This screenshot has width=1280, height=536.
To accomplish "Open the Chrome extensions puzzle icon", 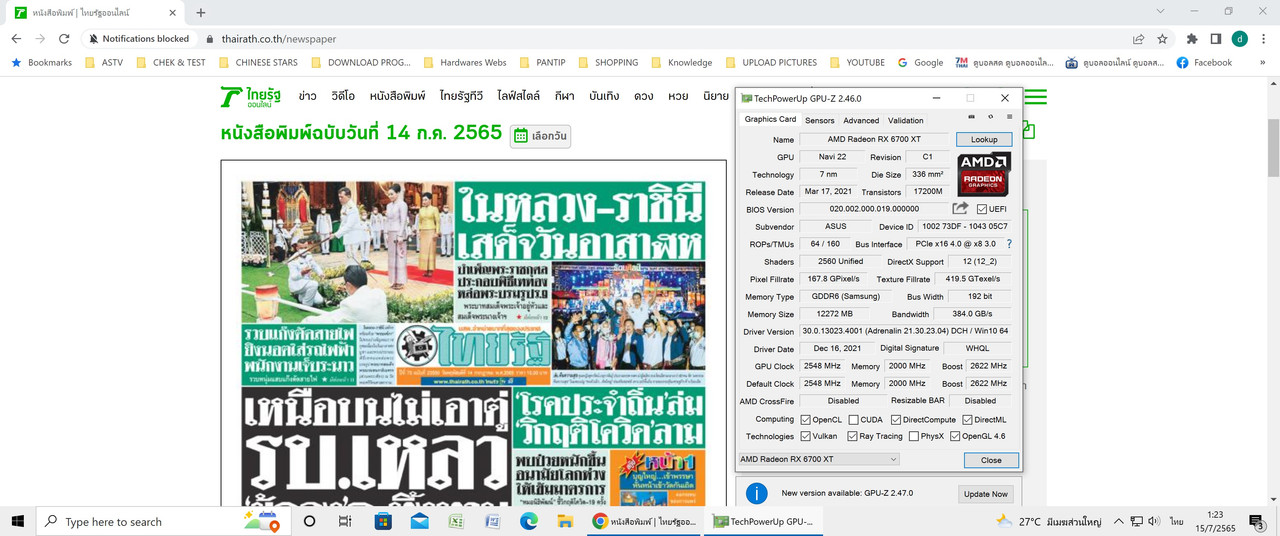I will [1191, 39].
